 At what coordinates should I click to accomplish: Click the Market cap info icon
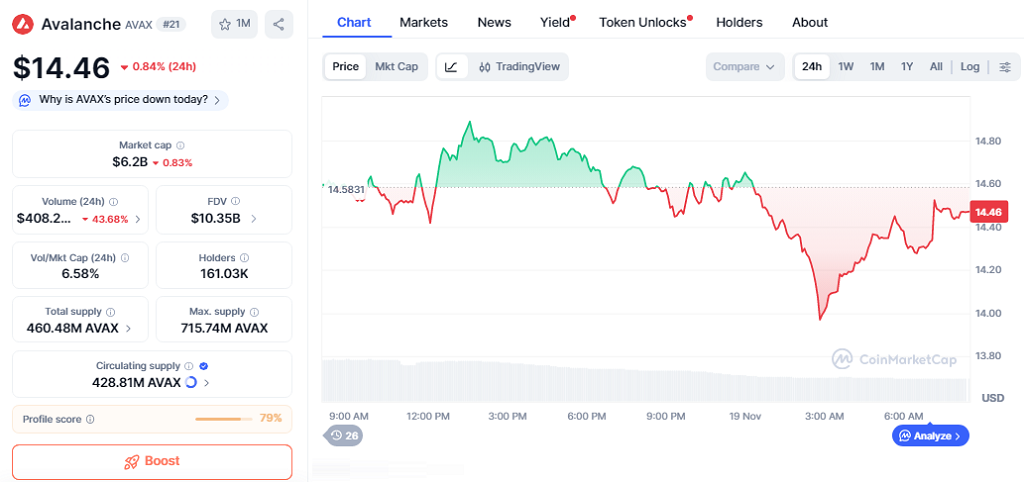pyautogui.click(x=180, y=146)
